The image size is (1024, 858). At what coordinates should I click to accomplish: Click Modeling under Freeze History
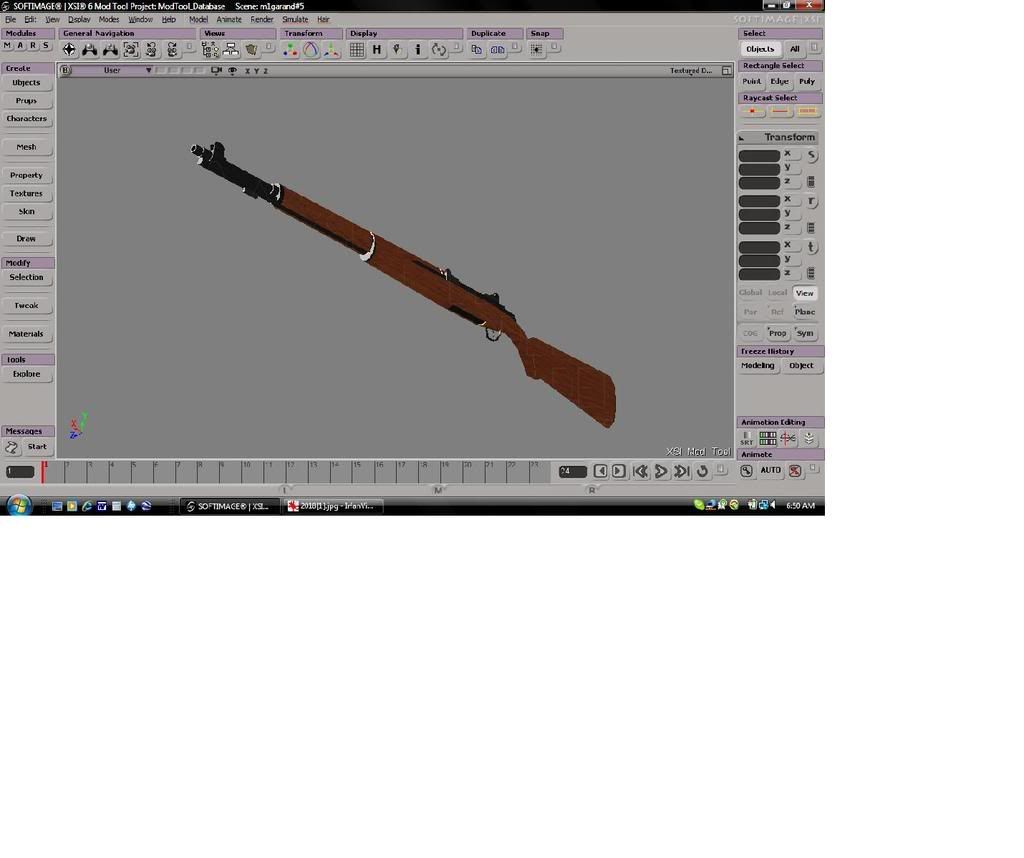point(758,366)
